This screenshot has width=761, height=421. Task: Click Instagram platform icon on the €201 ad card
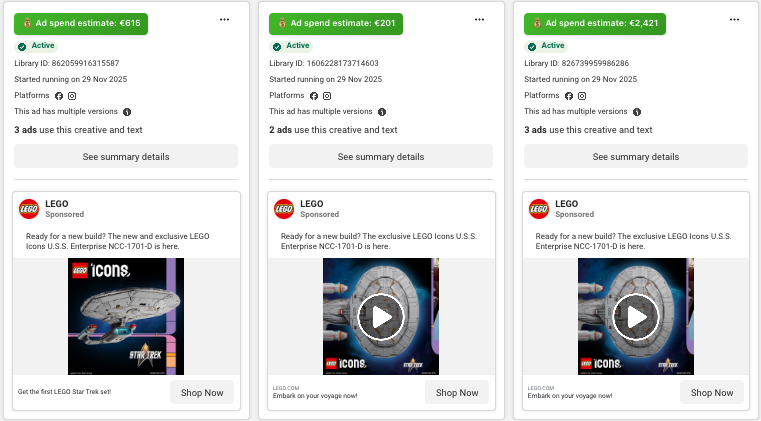coord(327,96)
